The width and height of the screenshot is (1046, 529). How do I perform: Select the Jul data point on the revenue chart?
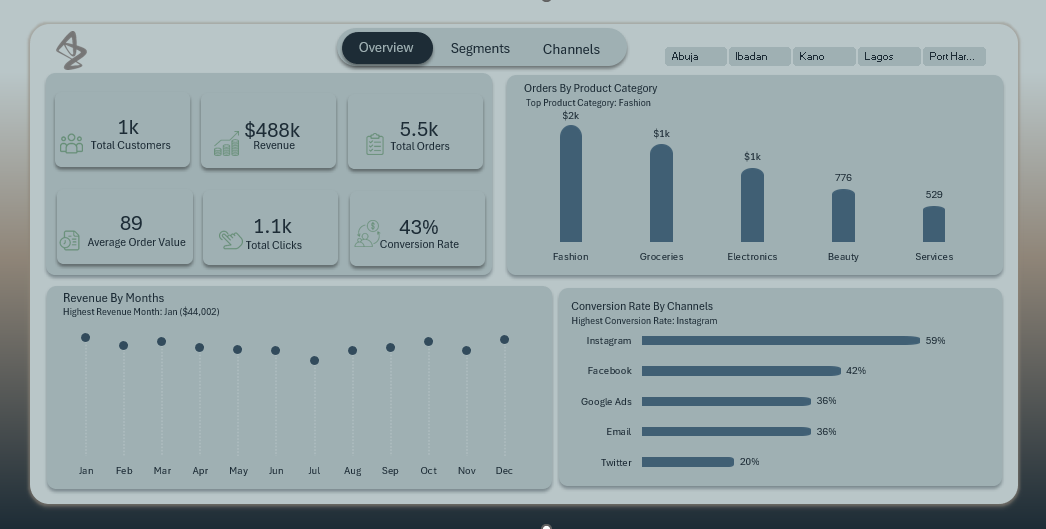314,360
